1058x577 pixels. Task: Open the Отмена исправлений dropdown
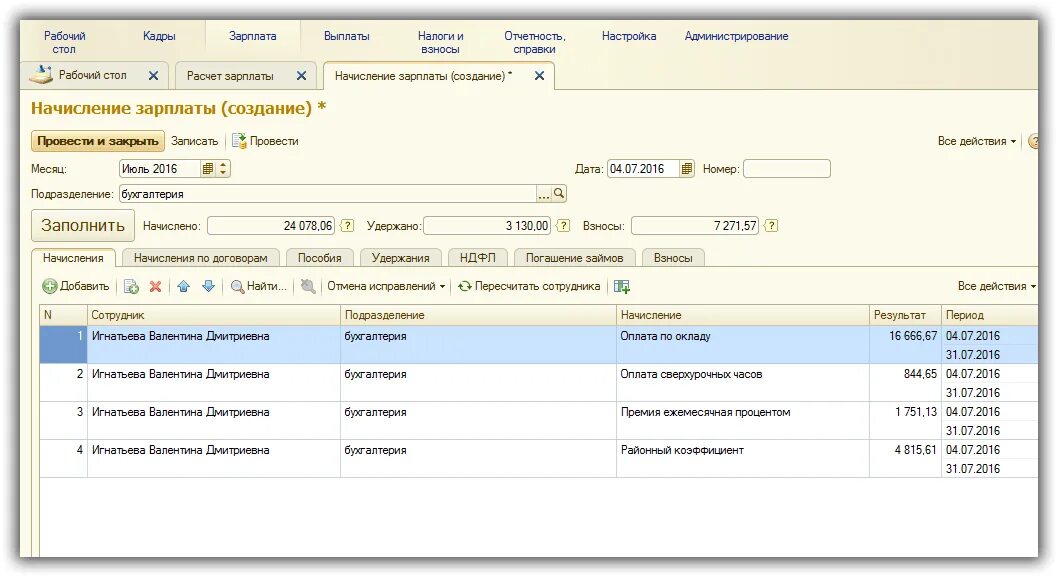tap(386, 286)
